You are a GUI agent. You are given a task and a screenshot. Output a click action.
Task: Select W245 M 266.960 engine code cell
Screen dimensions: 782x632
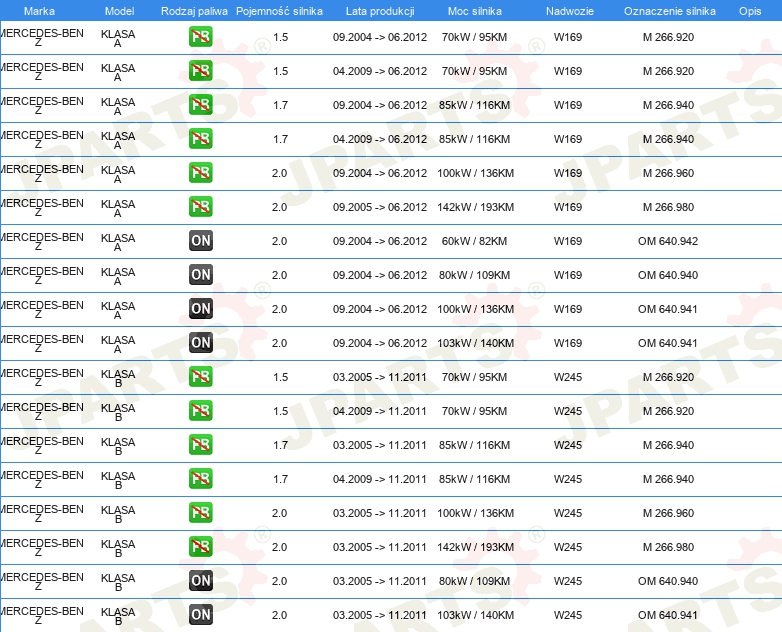coord(668,513)
